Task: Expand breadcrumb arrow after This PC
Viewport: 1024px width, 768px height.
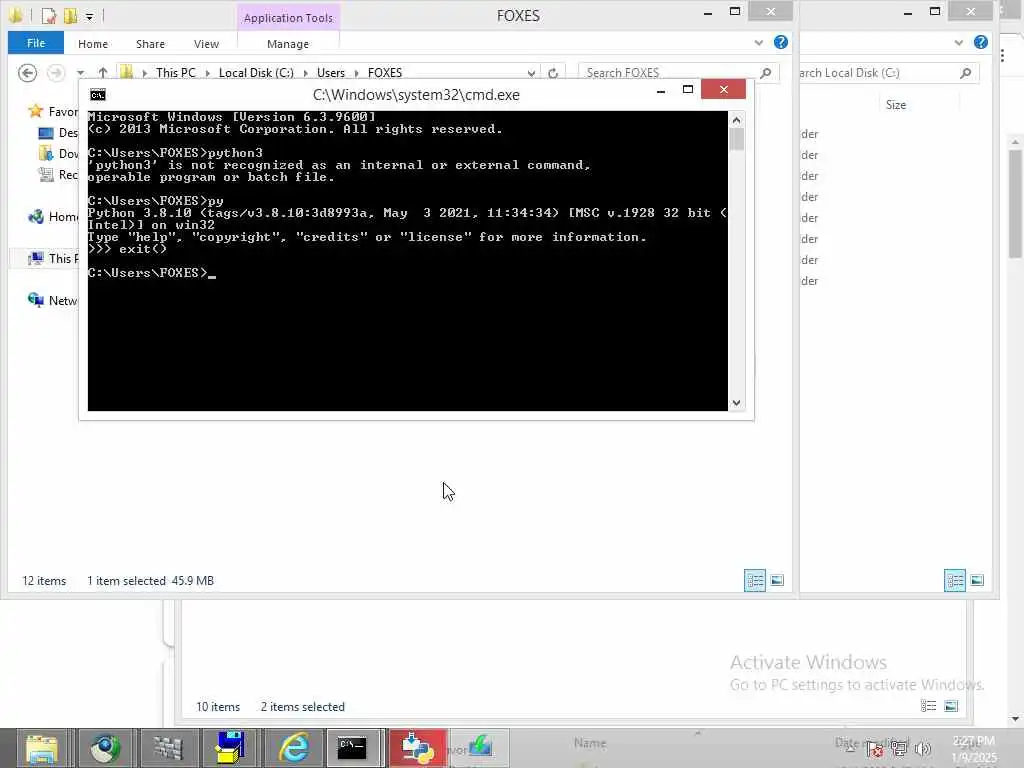Action: coord(208,72)
